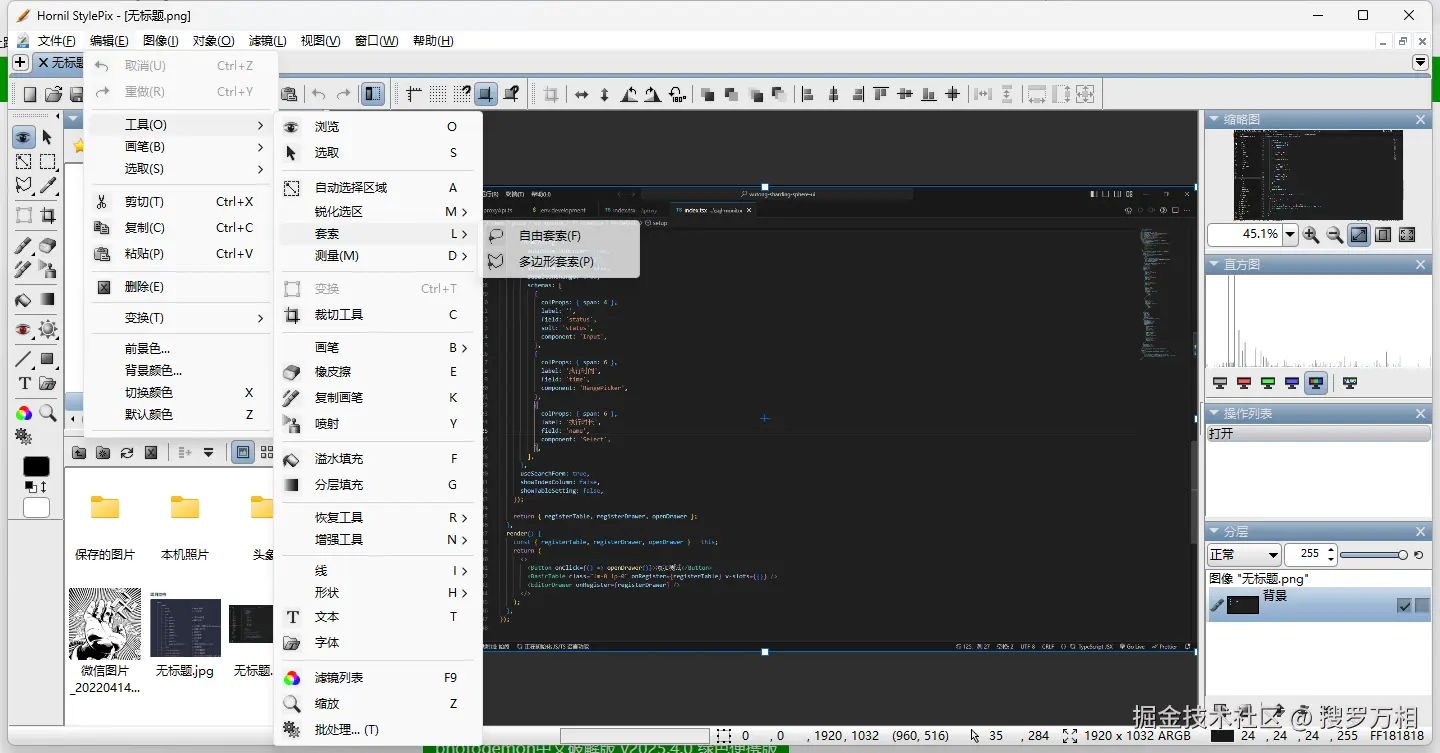Select the eraser tool in the toolbox
This screenshot has width=1440, height=753.
47,245
